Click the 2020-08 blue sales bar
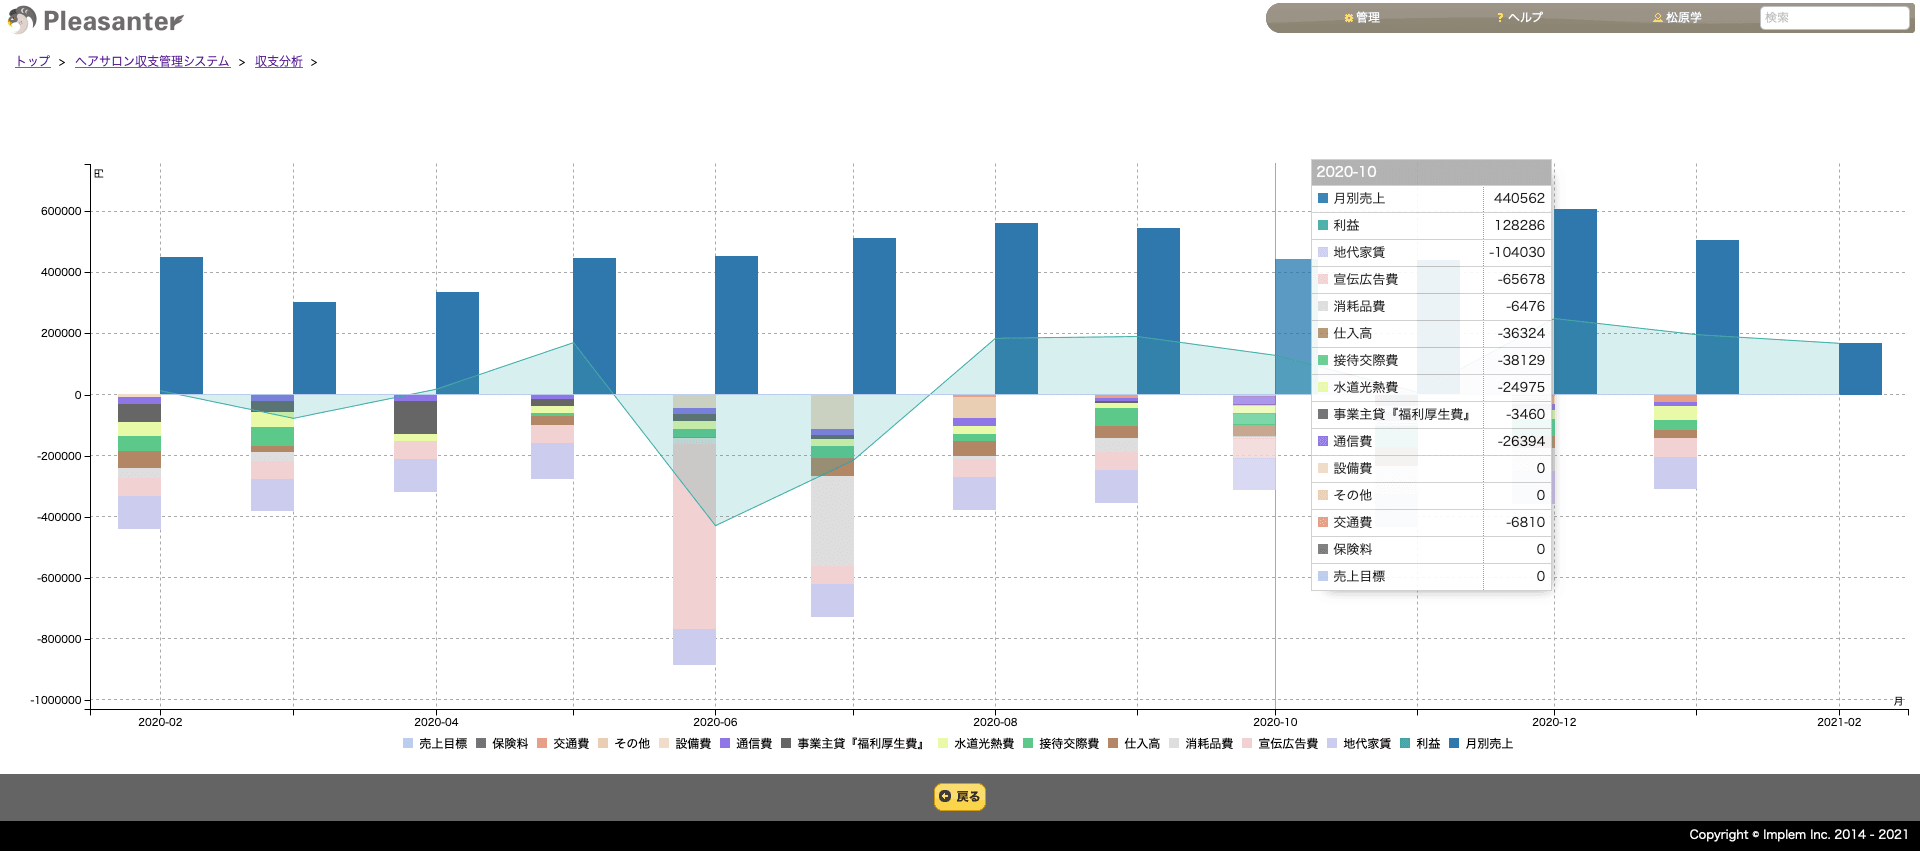Viewport: 1920px width, 852px height. click(1016, 309)
